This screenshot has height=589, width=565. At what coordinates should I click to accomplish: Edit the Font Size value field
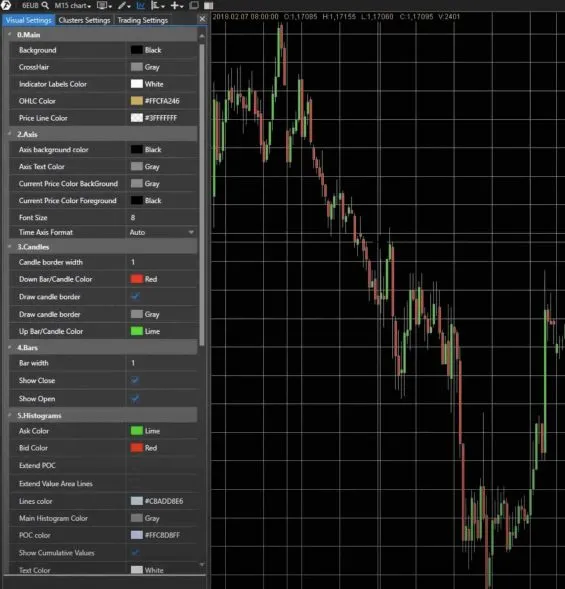click(162, 217)
